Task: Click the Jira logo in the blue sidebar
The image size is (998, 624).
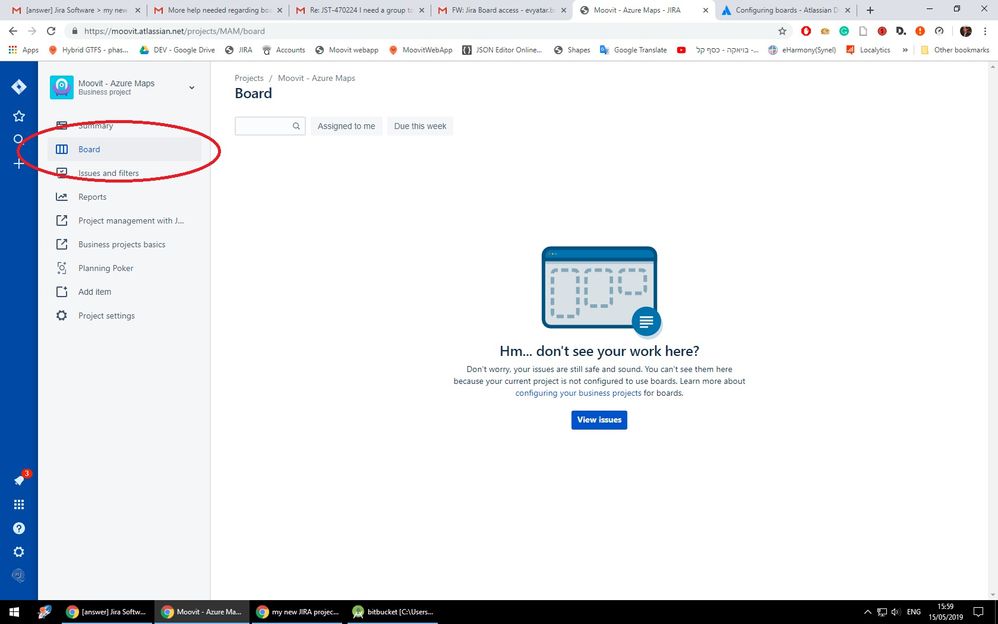Action: click(19, 87)
